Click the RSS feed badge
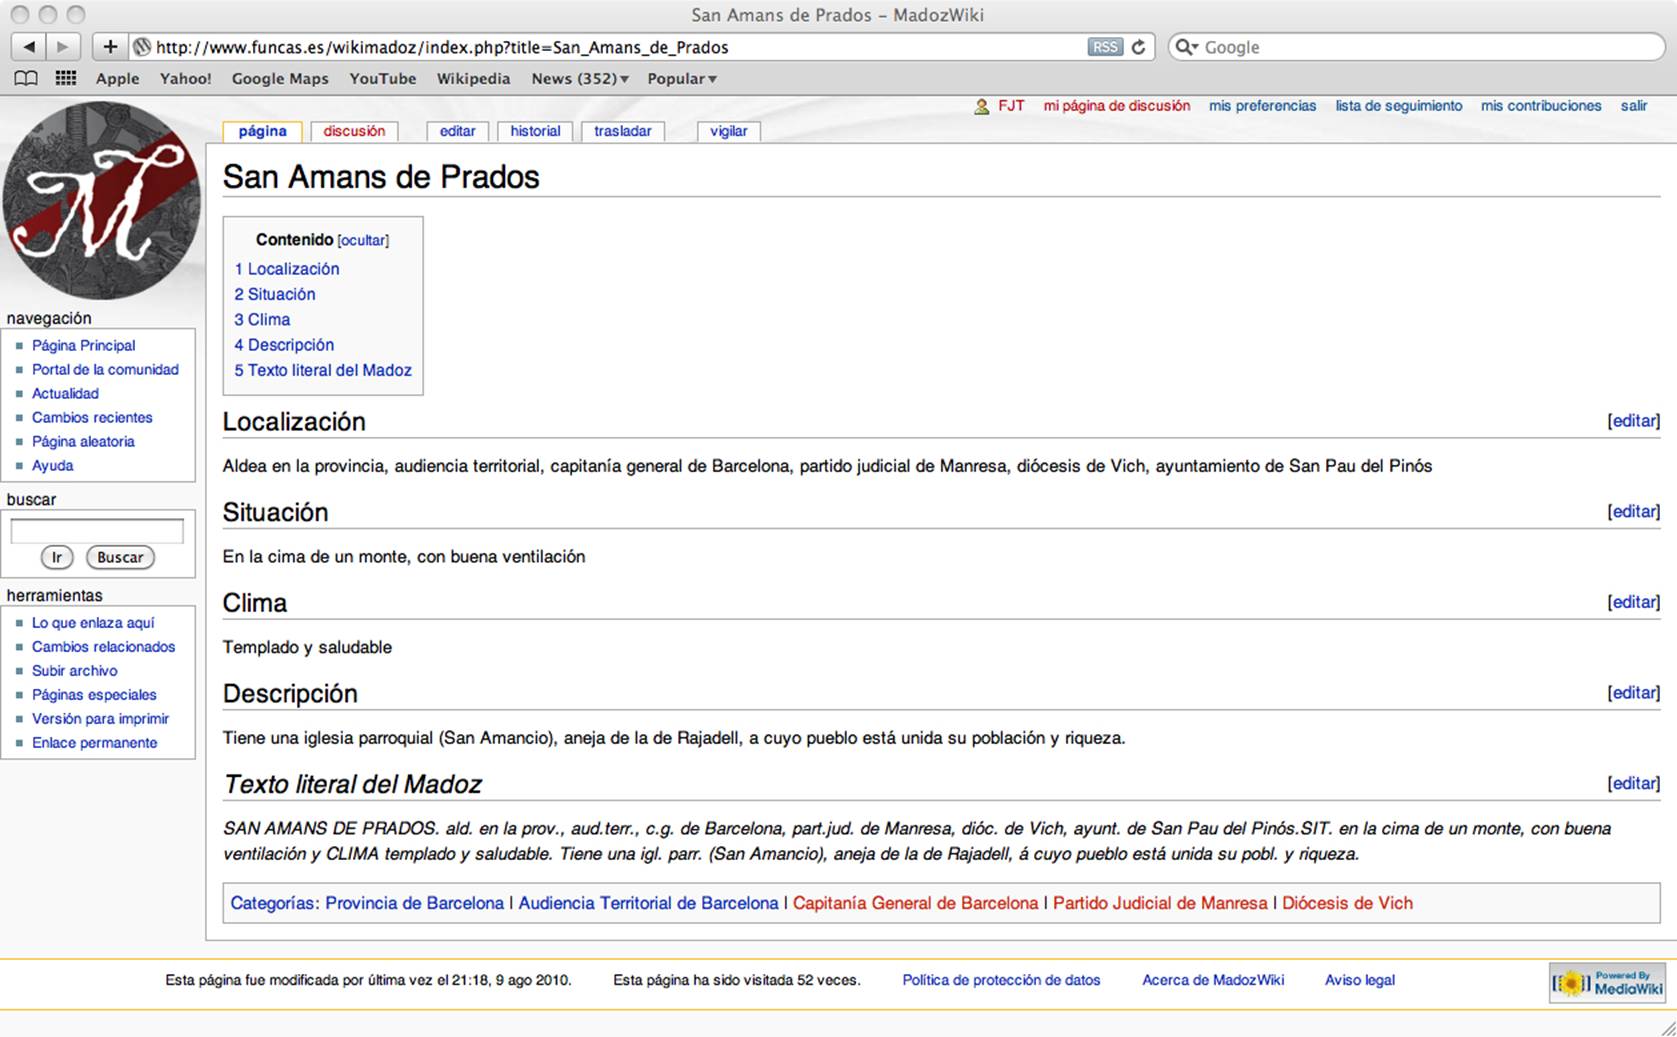Screen dimensions: 1677x1037 [1104, 47]
